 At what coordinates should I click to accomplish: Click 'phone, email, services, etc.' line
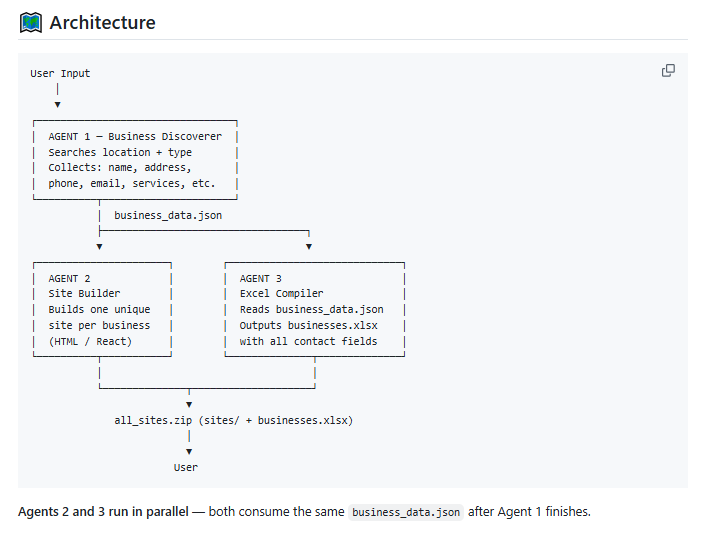pos(132,183)
